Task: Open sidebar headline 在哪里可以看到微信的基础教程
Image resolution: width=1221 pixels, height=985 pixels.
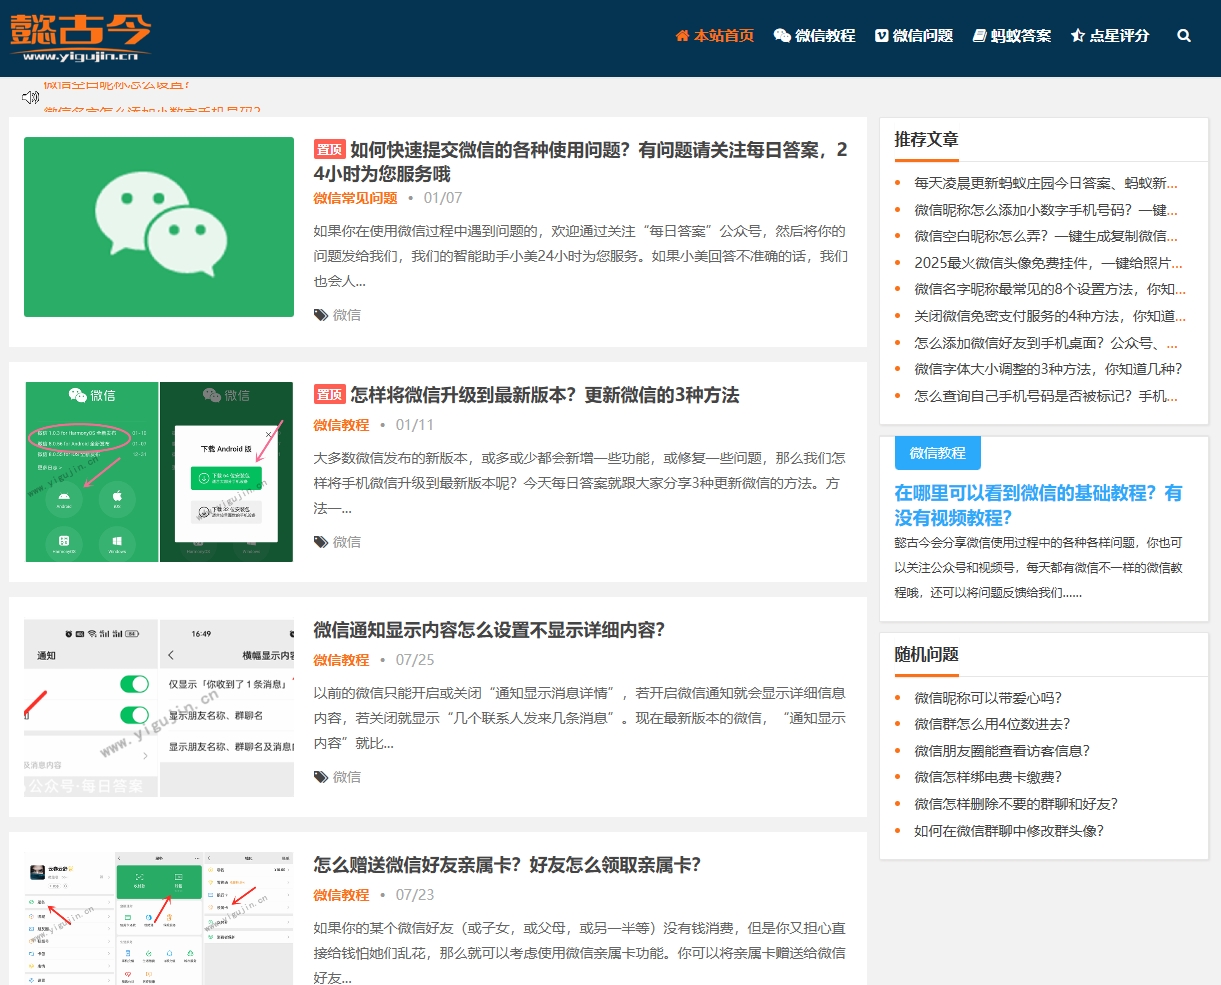Action: coord(1038,505)
